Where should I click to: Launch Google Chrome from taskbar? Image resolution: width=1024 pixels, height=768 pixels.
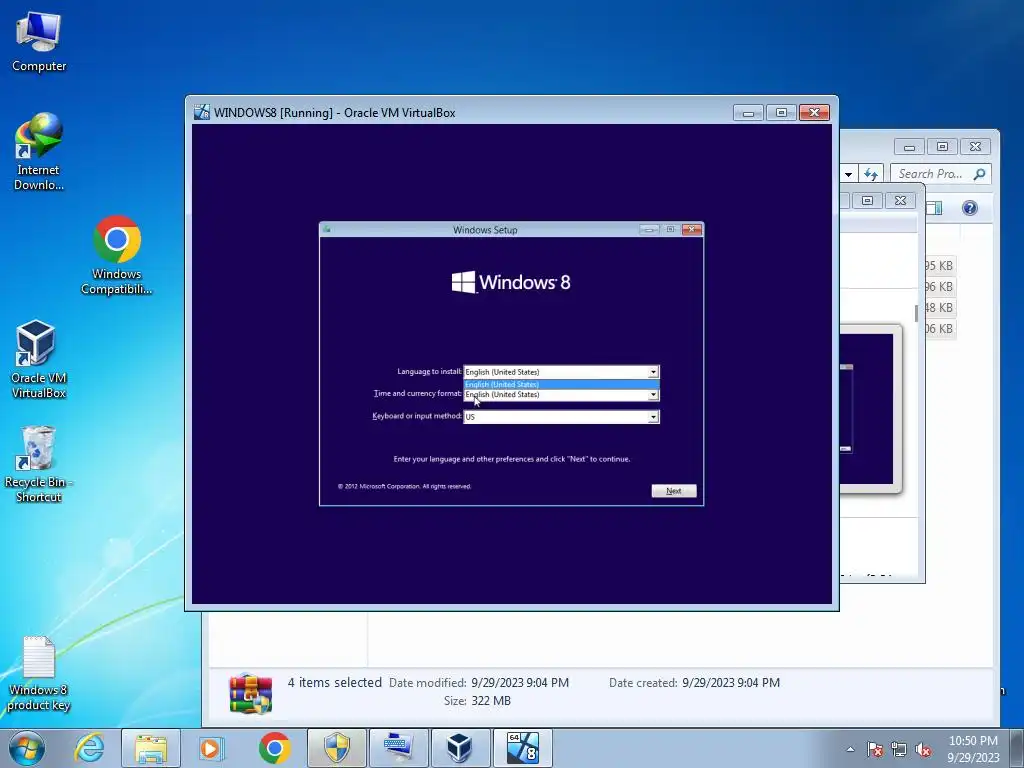(x=274, y=748)
